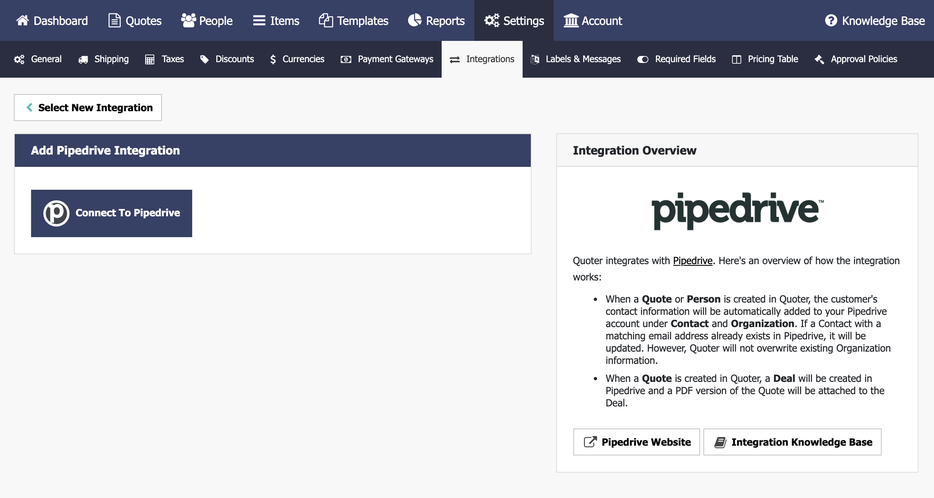The image size is (934, 498).
Task: Click the Knowledge Base question mark icon
Action: click(x=831, y=21)
